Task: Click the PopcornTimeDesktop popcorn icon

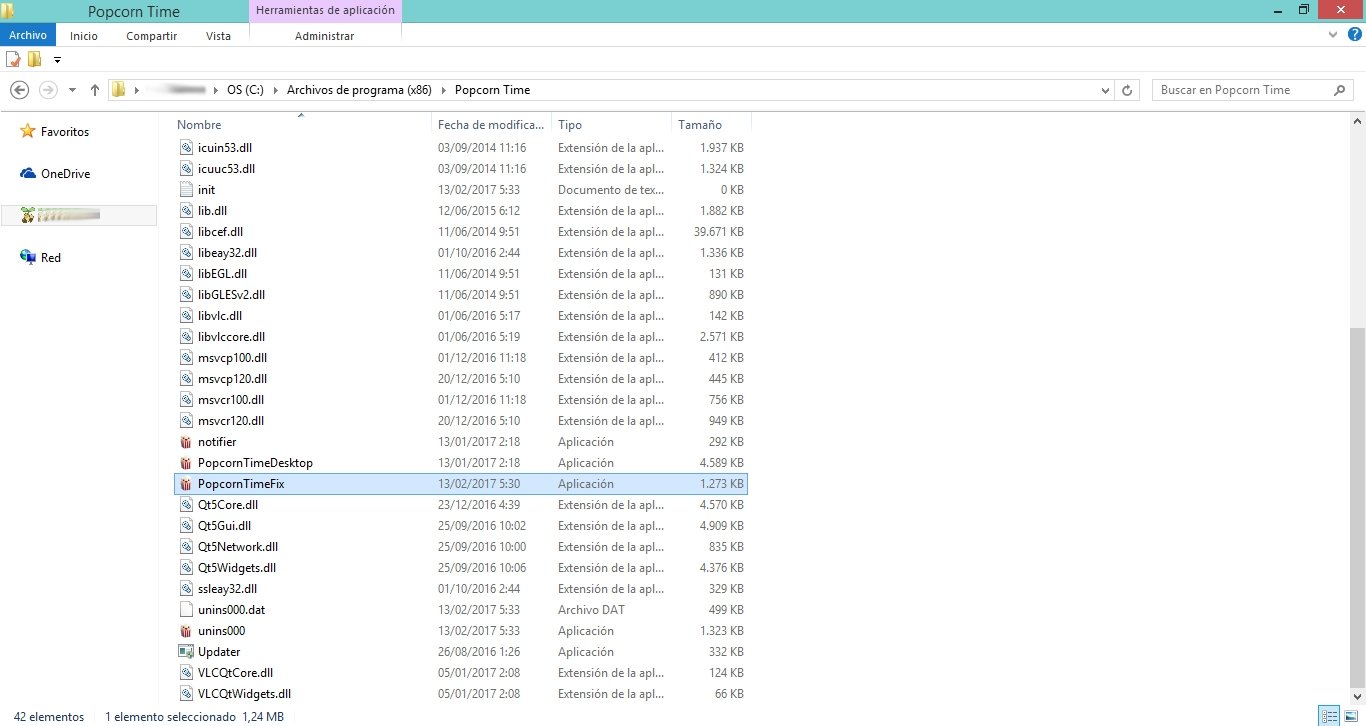Action: pyautogui.click(x=185, y=463)
